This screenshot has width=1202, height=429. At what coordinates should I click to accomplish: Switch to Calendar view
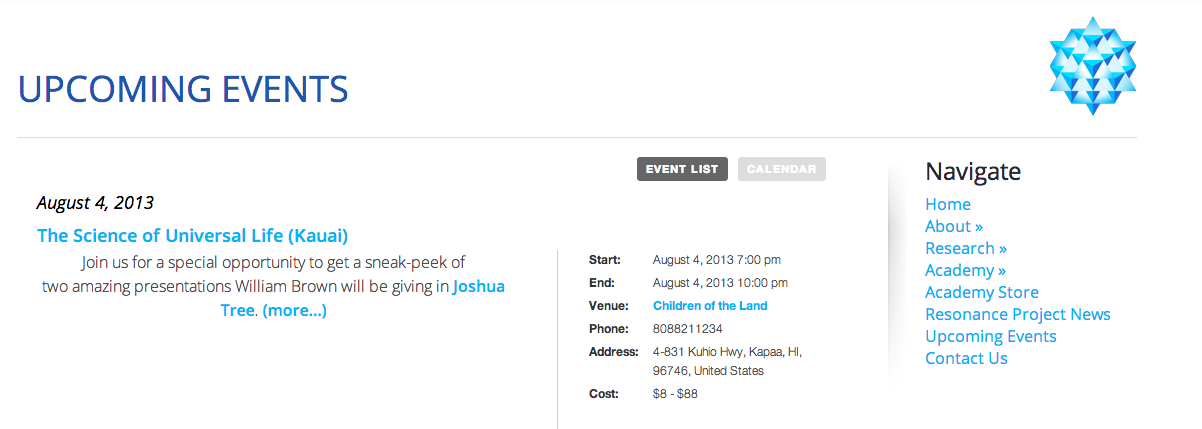pyautogui.click(x=782, y=169)
